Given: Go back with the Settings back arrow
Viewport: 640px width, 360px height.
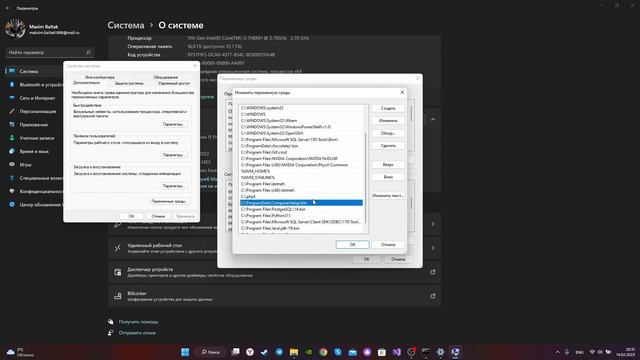Looking at the screenshot, I should click(x=8, y=8).
